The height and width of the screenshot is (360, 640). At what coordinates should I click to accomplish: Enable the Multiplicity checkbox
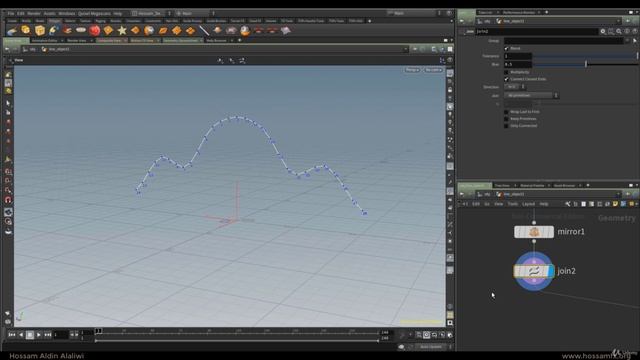coord(507,72)
